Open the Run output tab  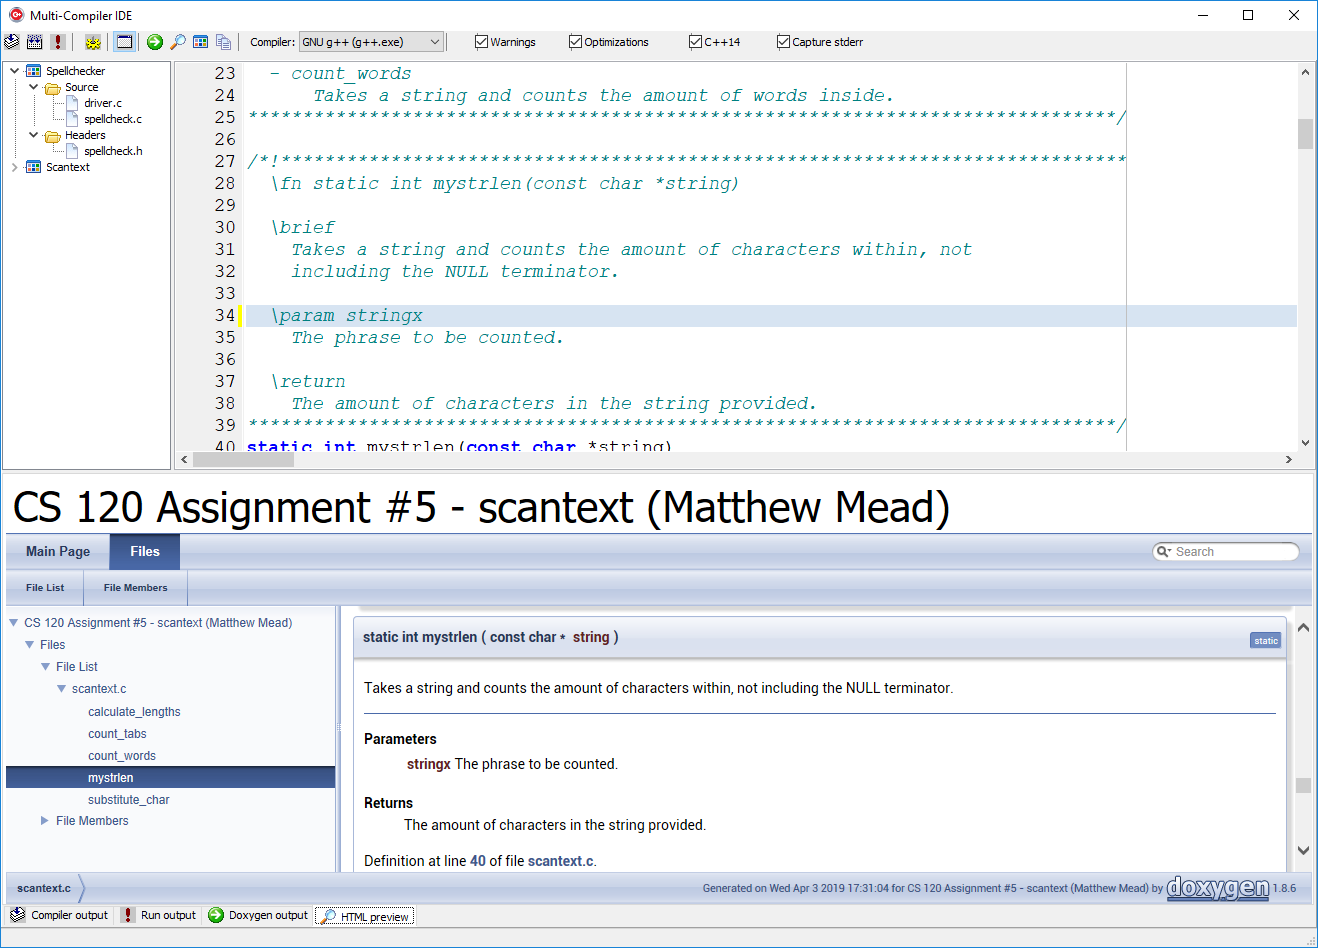click(x=159, y=915)
